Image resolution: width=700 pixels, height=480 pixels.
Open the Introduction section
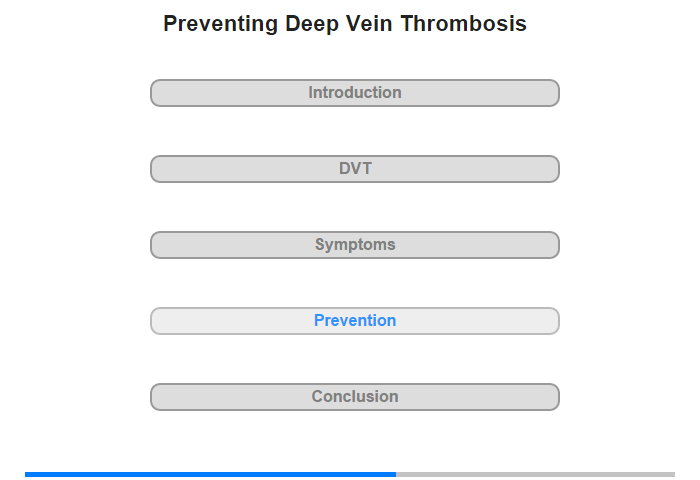click(x=354, y=93)
